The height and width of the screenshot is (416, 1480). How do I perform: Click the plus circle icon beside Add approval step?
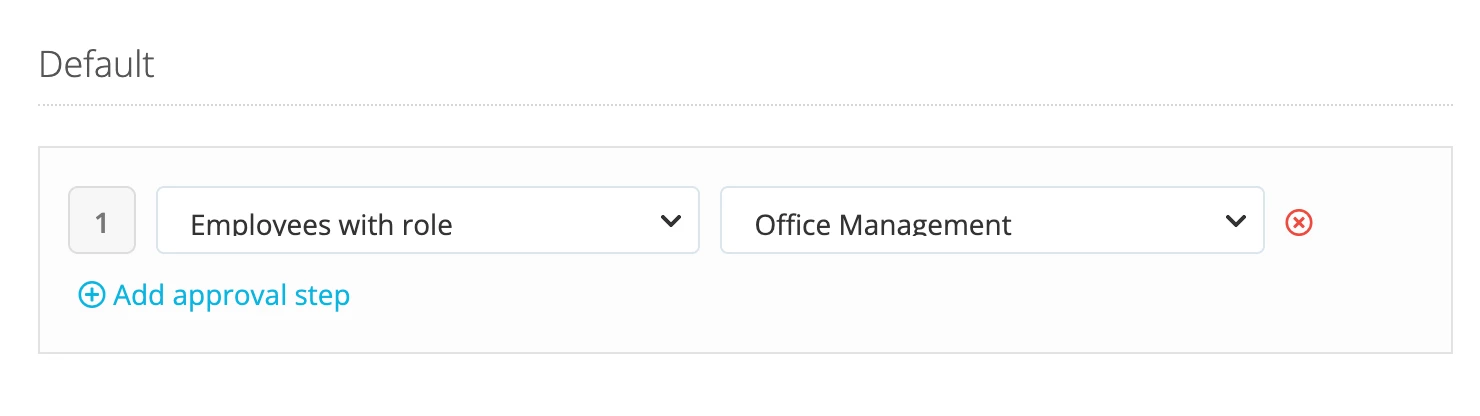tap(91, 295)
